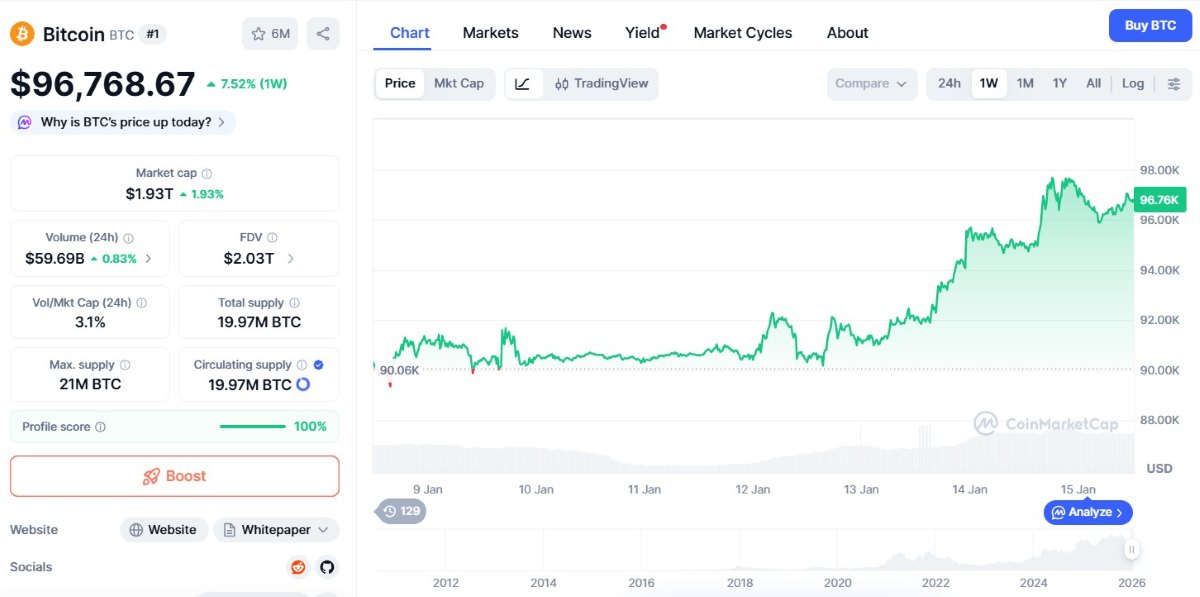Switch to TradingView chart mode
This screenshot has width=1200, height=597.
click(602, 84)
